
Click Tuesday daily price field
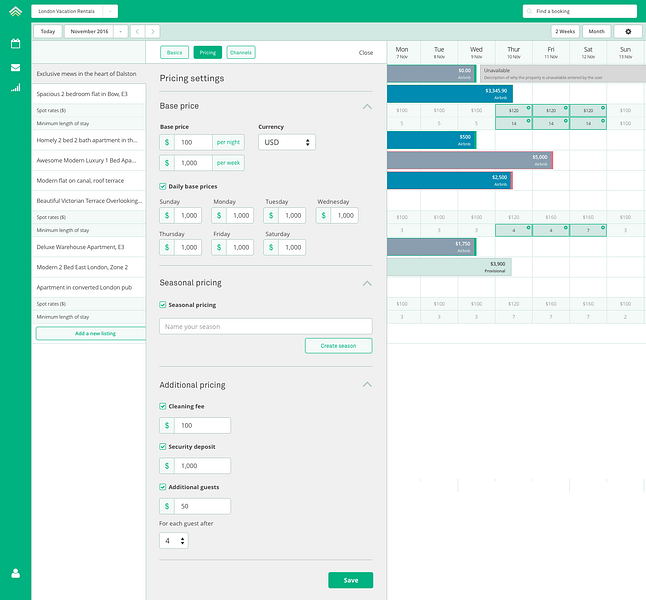click(x=285, y=216)
